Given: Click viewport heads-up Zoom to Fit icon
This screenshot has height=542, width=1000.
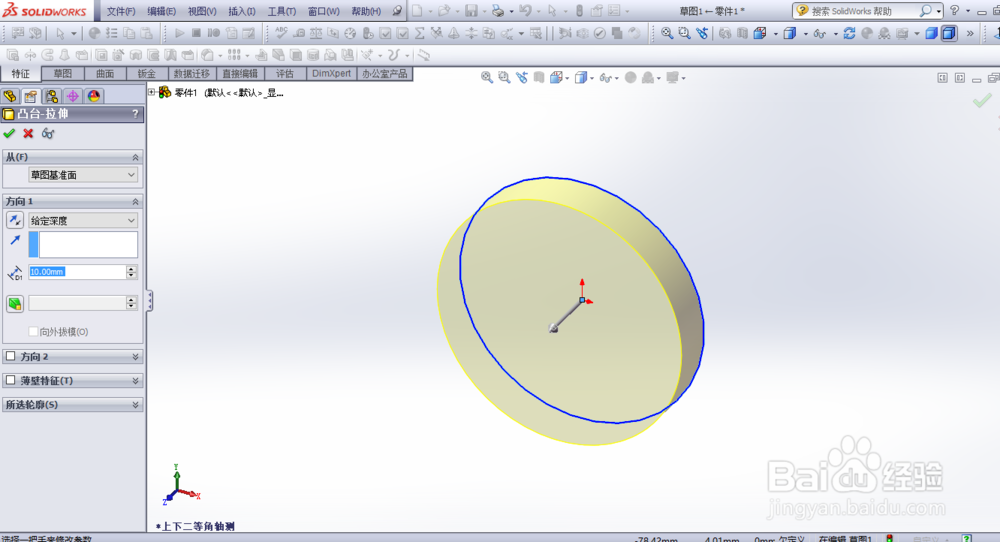Looking at the screenshot, I should [487, 78].
